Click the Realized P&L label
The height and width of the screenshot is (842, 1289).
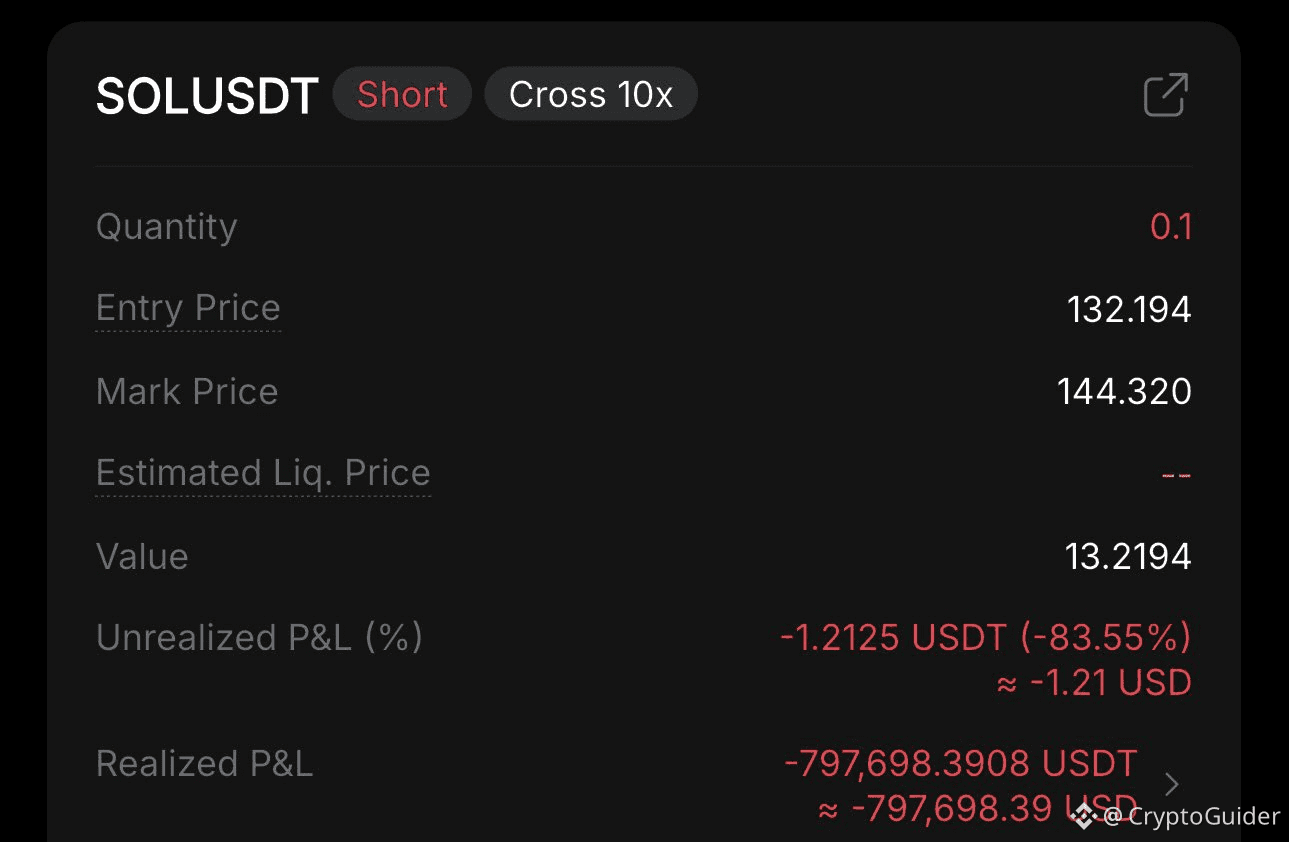pos(204,764)
